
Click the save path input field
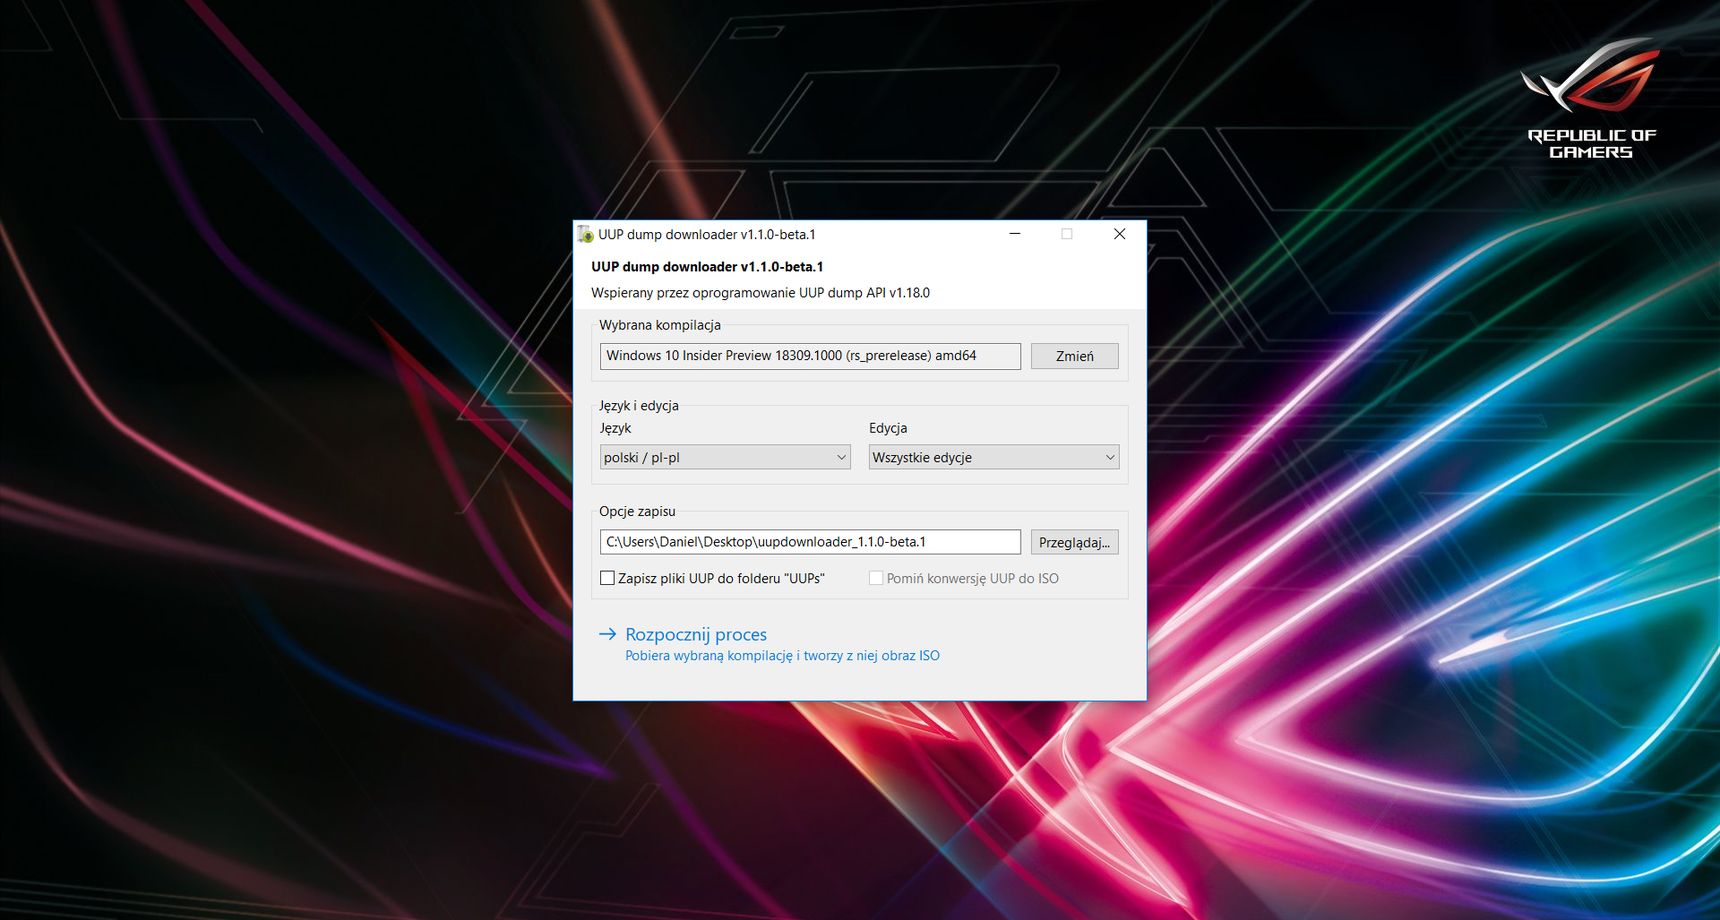click(810, 542)
